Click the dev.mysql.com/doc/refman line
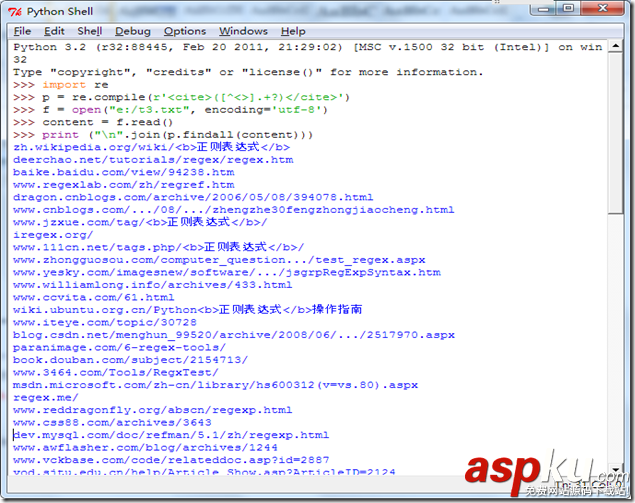The image size is (635, 503). tap(171, 436)
